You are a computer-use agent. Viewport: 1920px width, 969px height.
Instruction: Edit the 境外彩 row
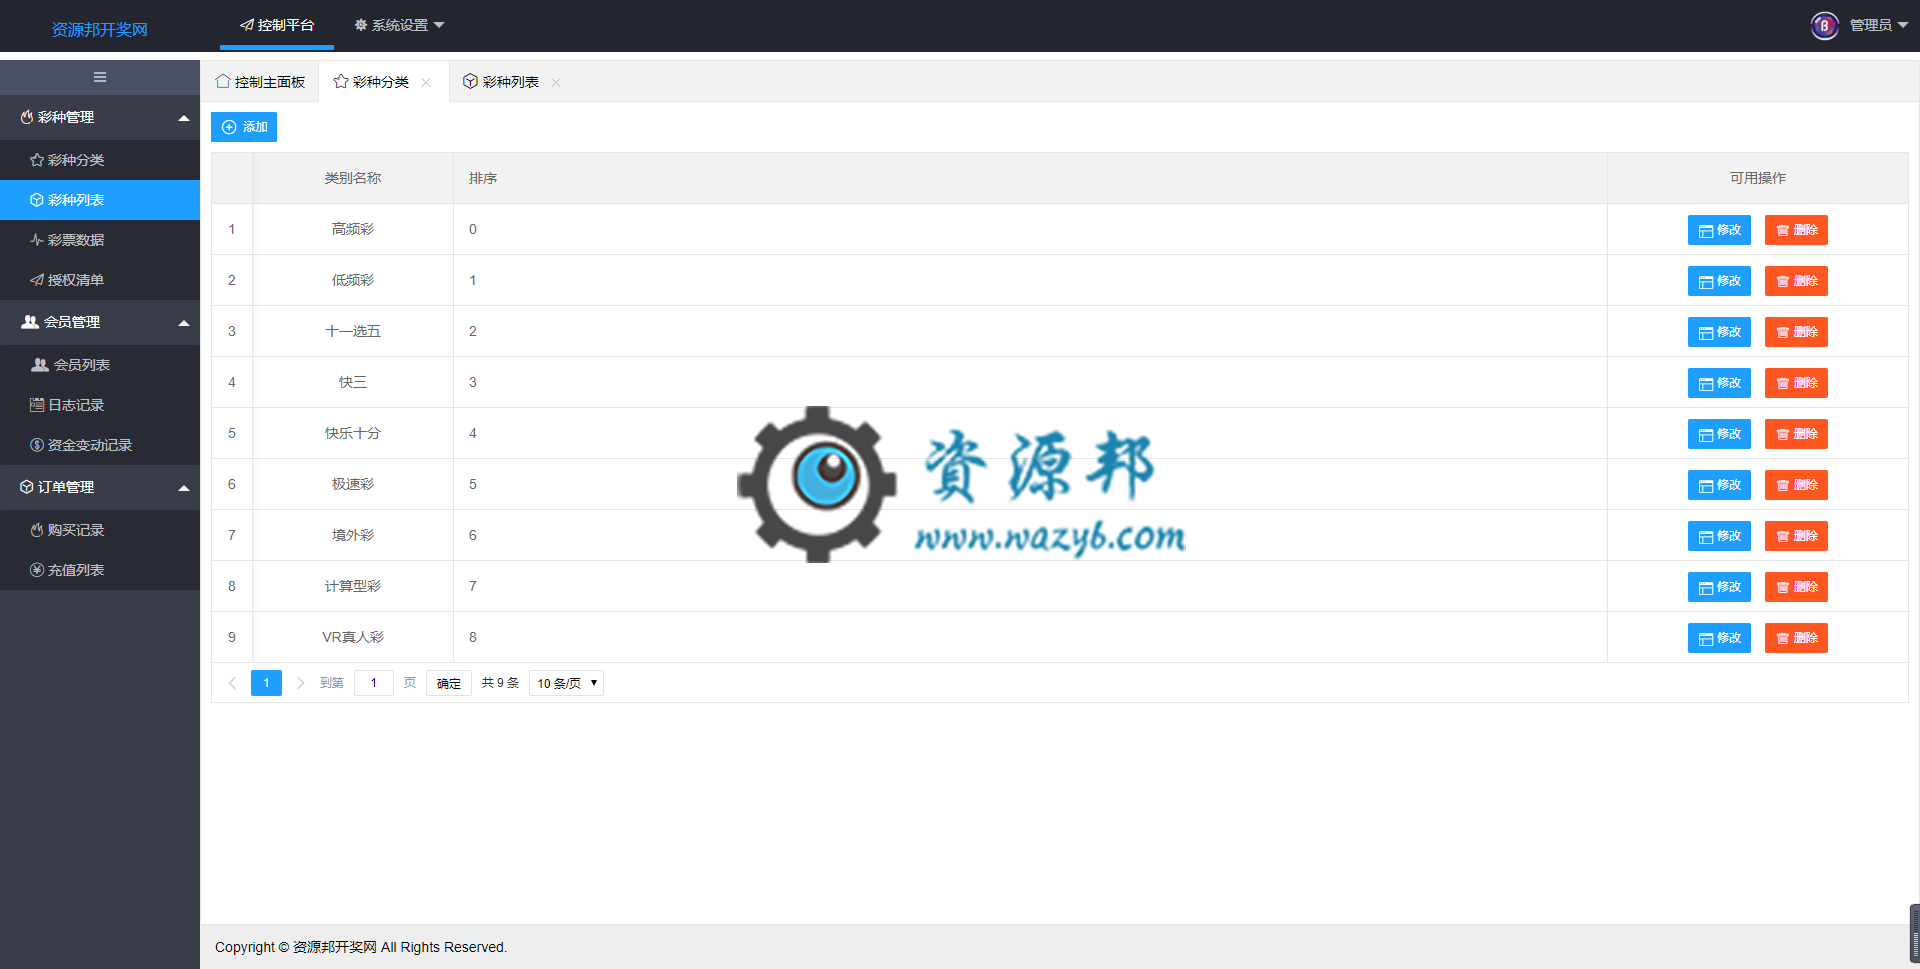pos(1719,536)
